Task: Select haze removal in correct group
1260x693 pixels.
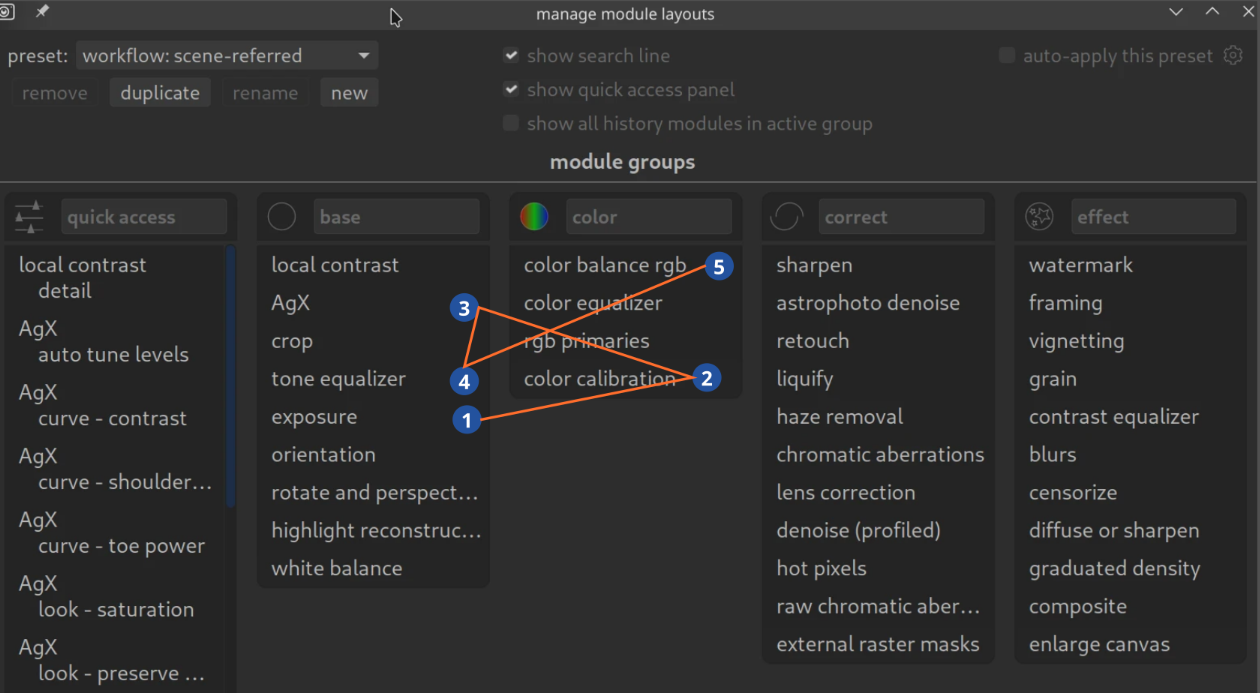Action: click(x=839, y=417)
